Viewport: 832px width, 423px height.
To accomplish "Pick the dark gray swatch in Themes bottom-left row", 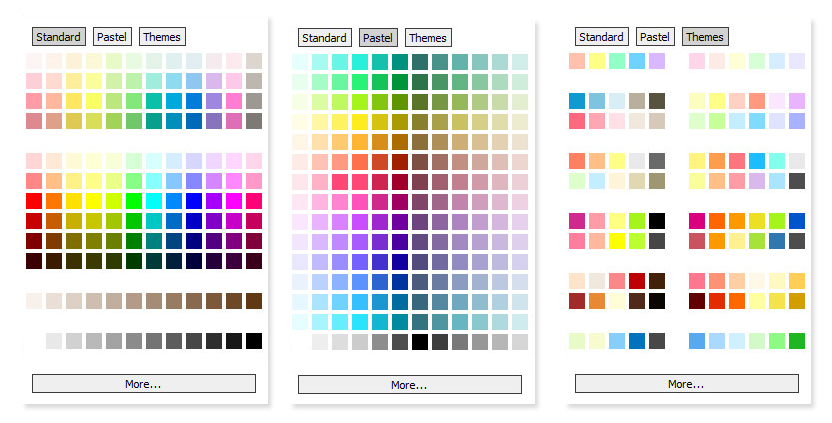I will [x=657, y=341].
